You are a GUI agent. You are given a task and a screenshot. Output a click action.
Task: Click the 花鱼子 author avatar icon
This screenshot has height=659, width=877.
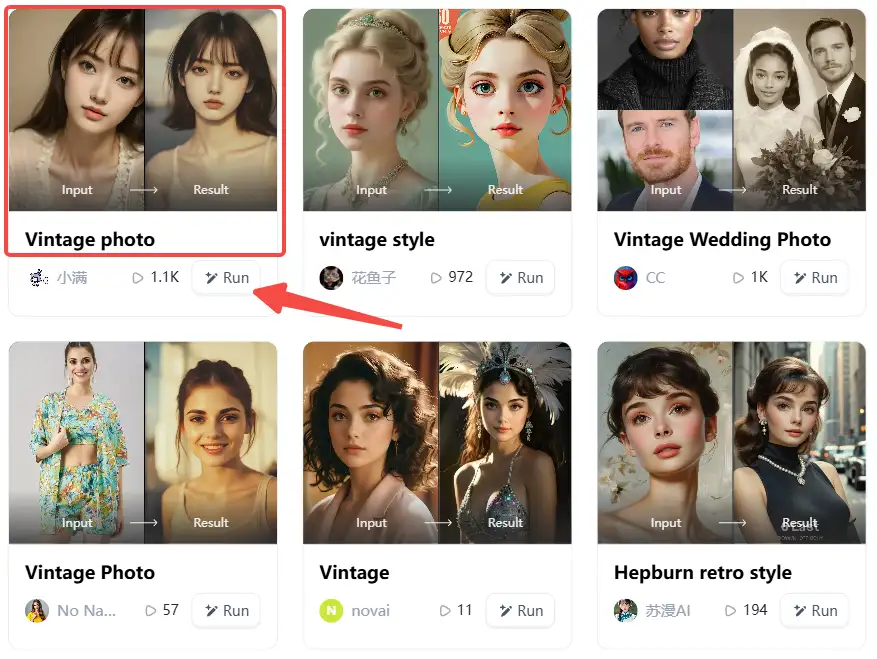click(331, 278)
